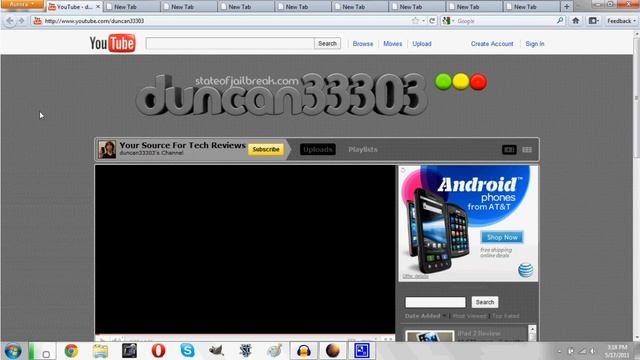Switch to the Playlists tab
The height and width of the screenshot is (360, 640).
[x=363, y=149]
